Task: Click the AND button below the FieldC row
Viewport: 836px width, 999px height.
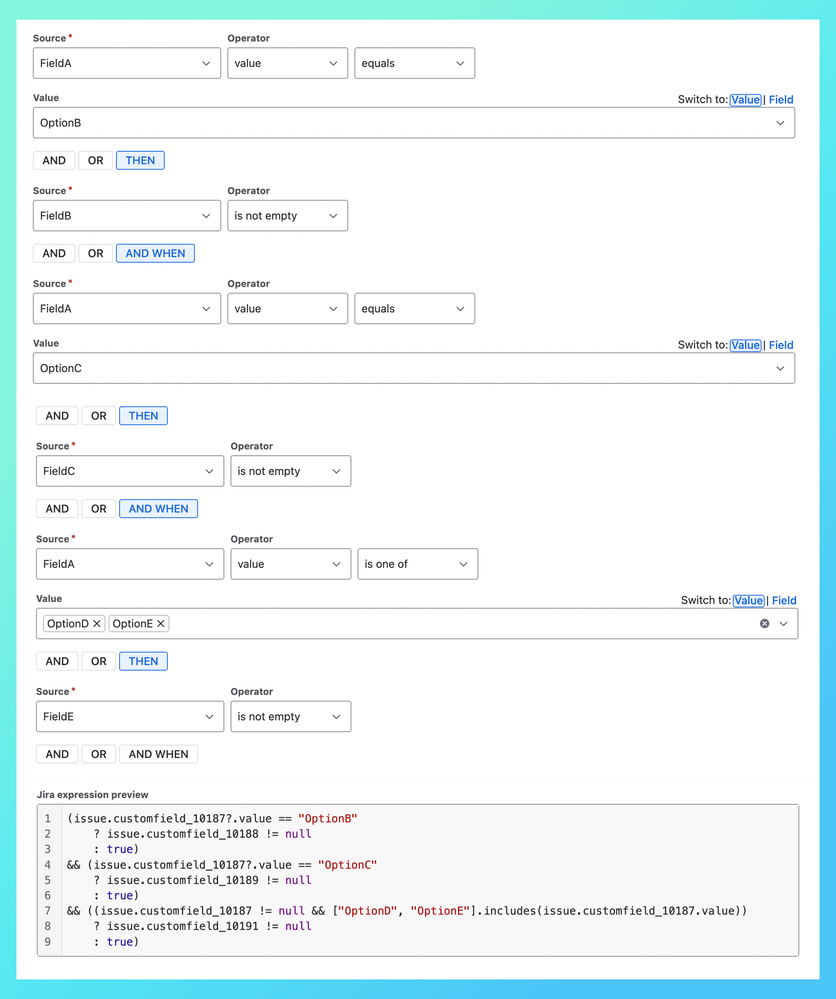Action: (x=57, y=509)
